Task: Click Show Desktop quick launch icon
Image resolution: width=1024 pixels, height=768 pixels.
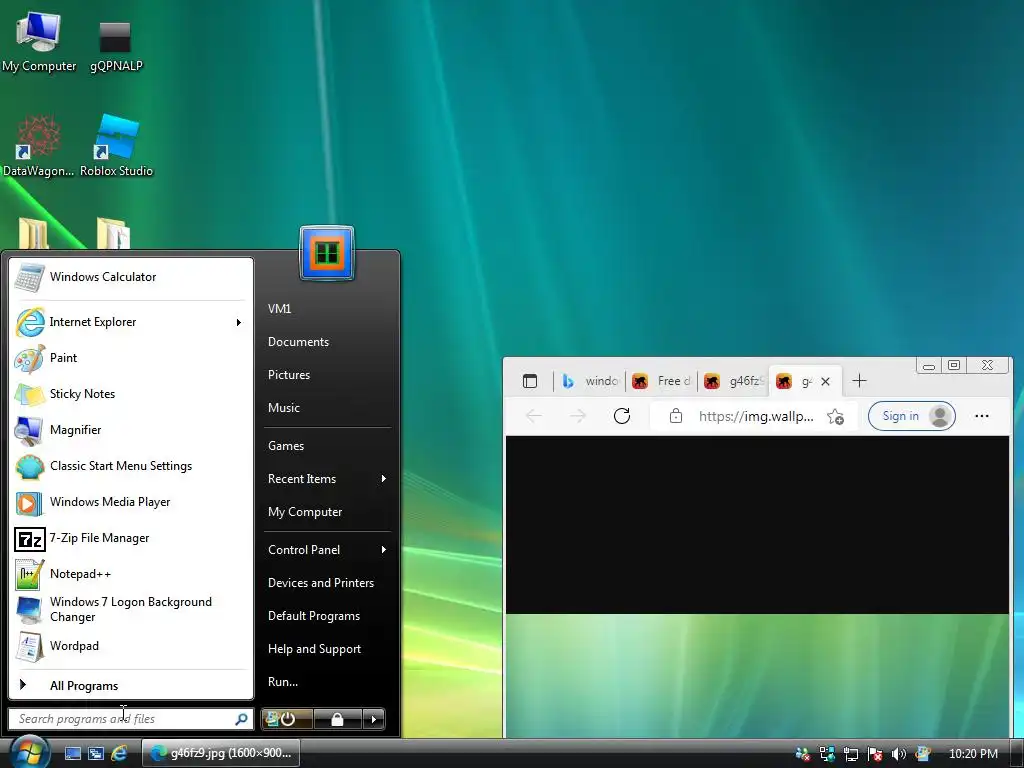Action: point(73,754)
